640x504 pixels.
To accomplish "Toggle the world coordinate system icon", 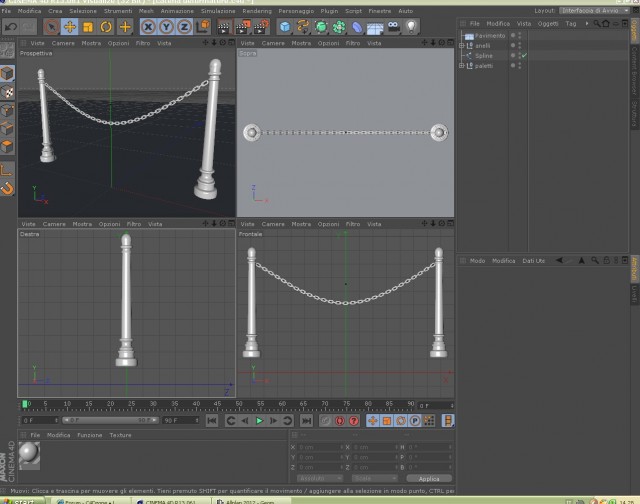I will [x=203, y=27].
